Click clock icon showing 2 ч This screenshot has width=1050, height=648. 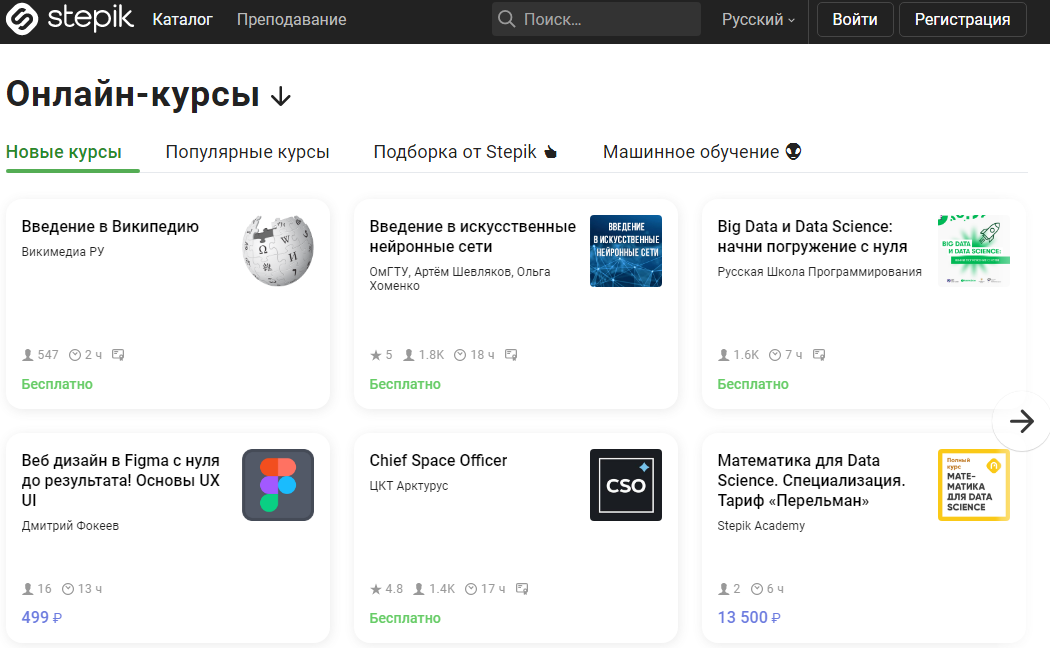click(75, 355)
